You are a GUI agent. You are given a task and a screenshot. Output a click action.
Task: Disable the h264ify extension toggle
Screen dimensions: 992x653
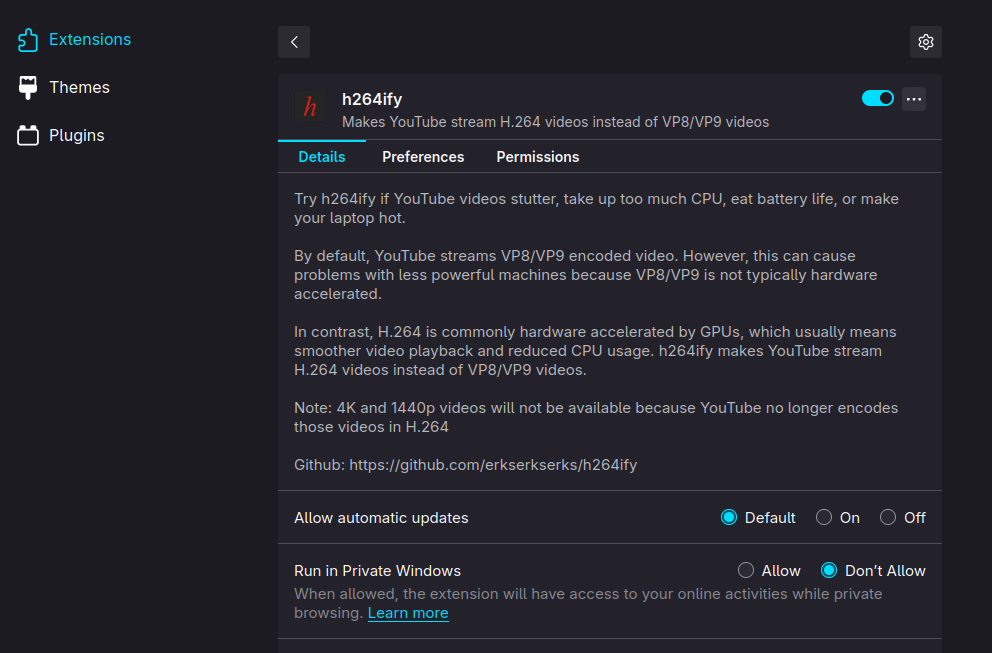877,98
